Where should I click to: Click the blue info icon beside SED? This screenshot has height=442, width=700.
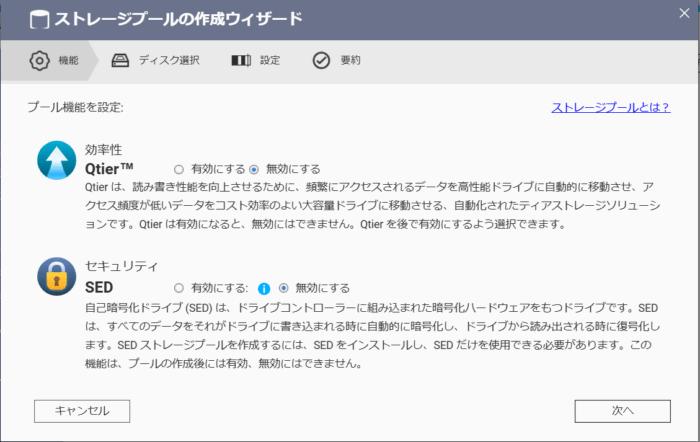pos(265,287)
